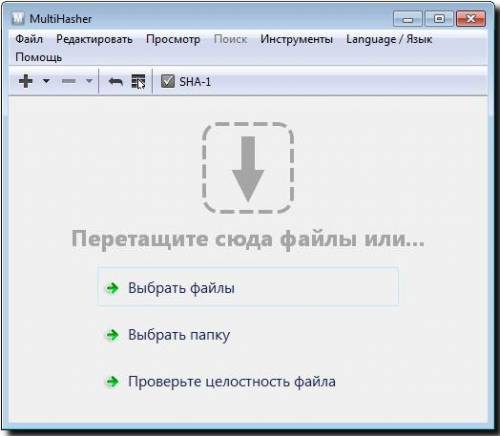
Task: Open the Language / Язык menu
Action: [389, 39]
